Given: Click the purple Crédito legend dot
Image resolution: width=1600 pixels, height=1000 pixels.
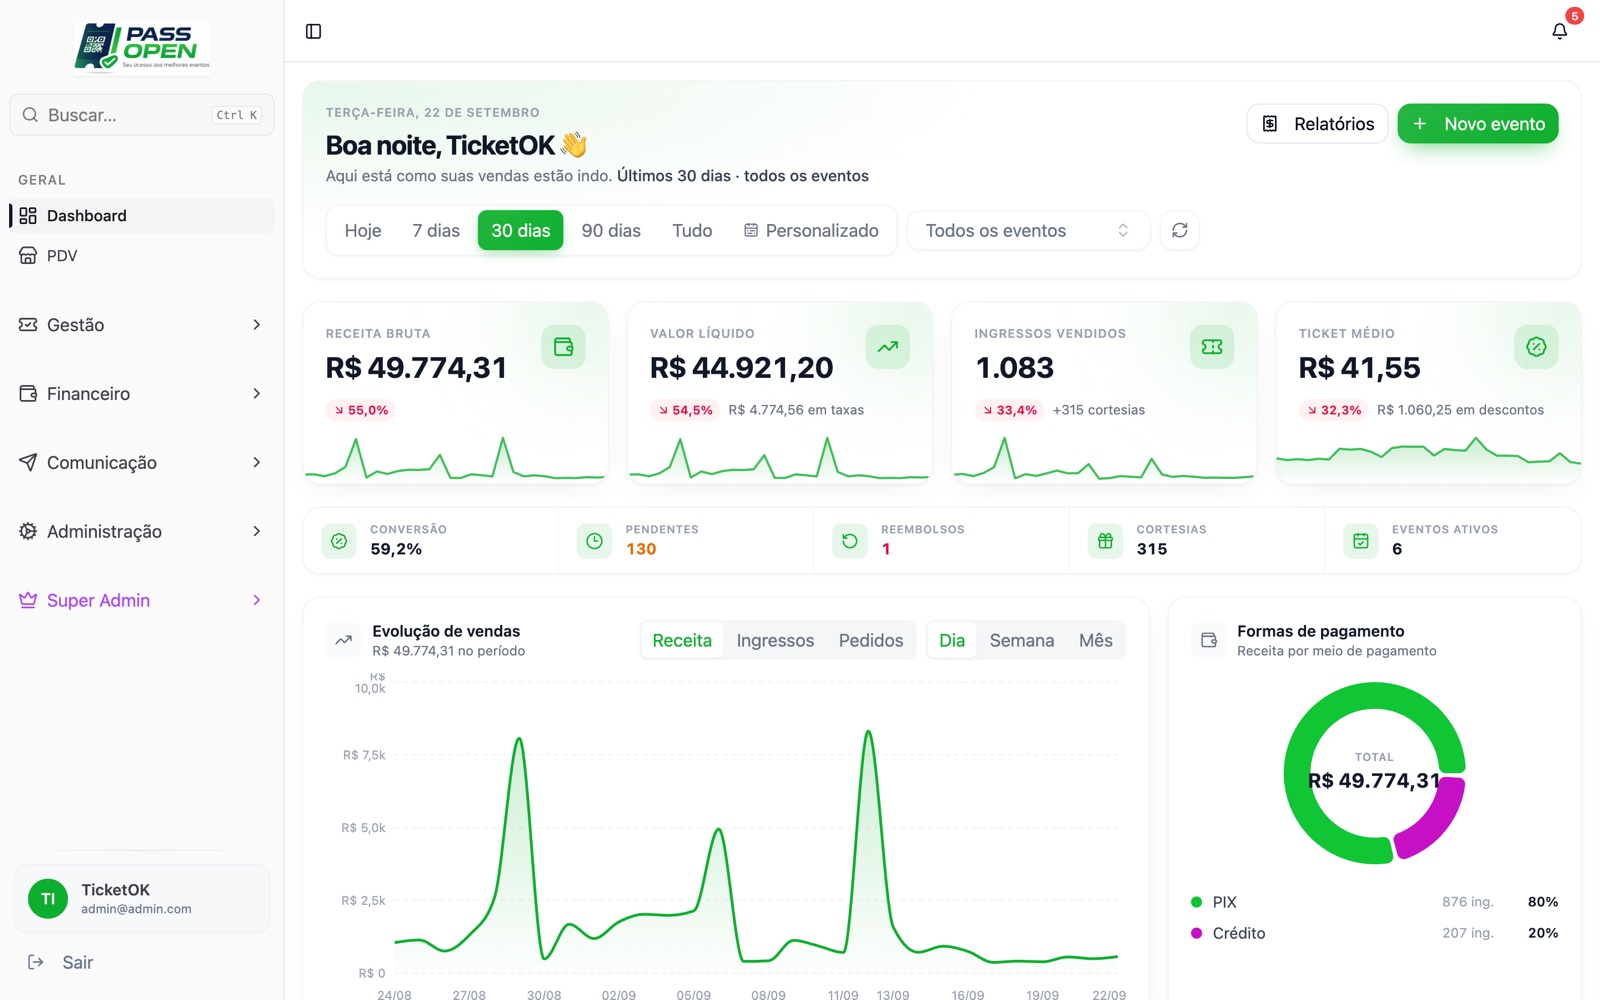Looking at the screenshot, I should [1196, 933].
